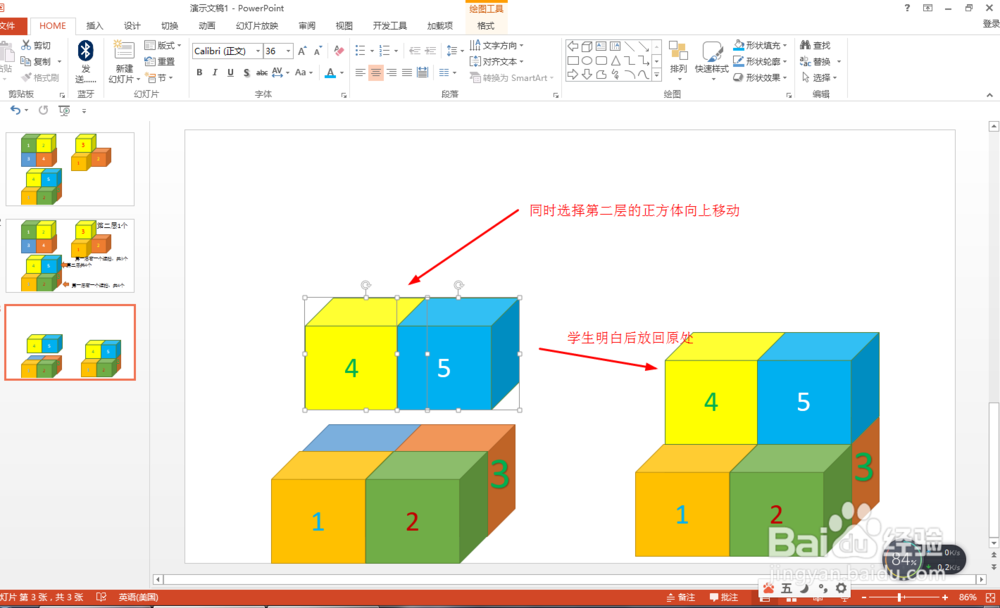The height and width of the screenshot is (608, 1000).
Task: Open the Shape Outline (形状轮廓) dropdown
Action: tap(760, 61)
